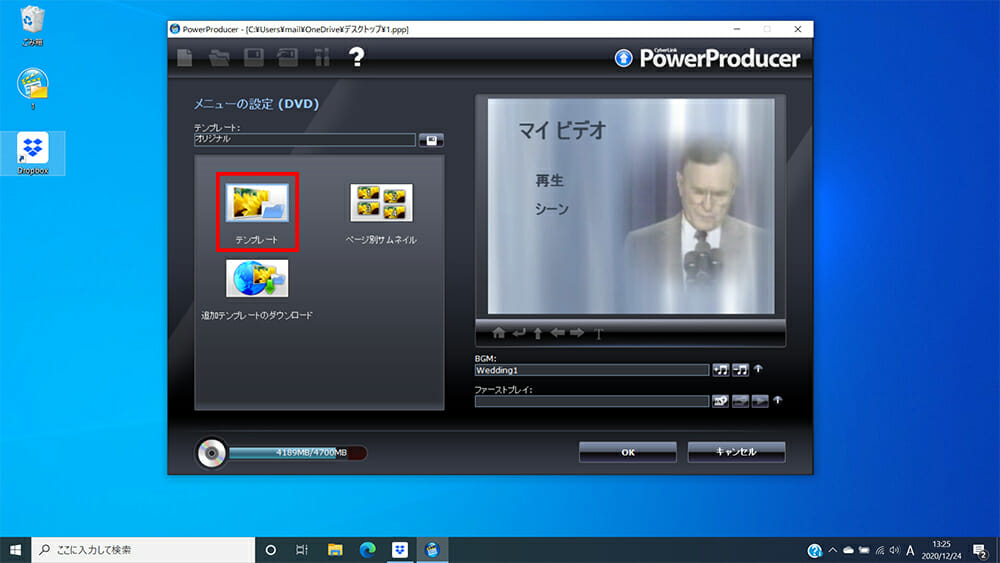Click the PowerProducer taskbar icon
Screen dimensions: 1000x563
432,550
